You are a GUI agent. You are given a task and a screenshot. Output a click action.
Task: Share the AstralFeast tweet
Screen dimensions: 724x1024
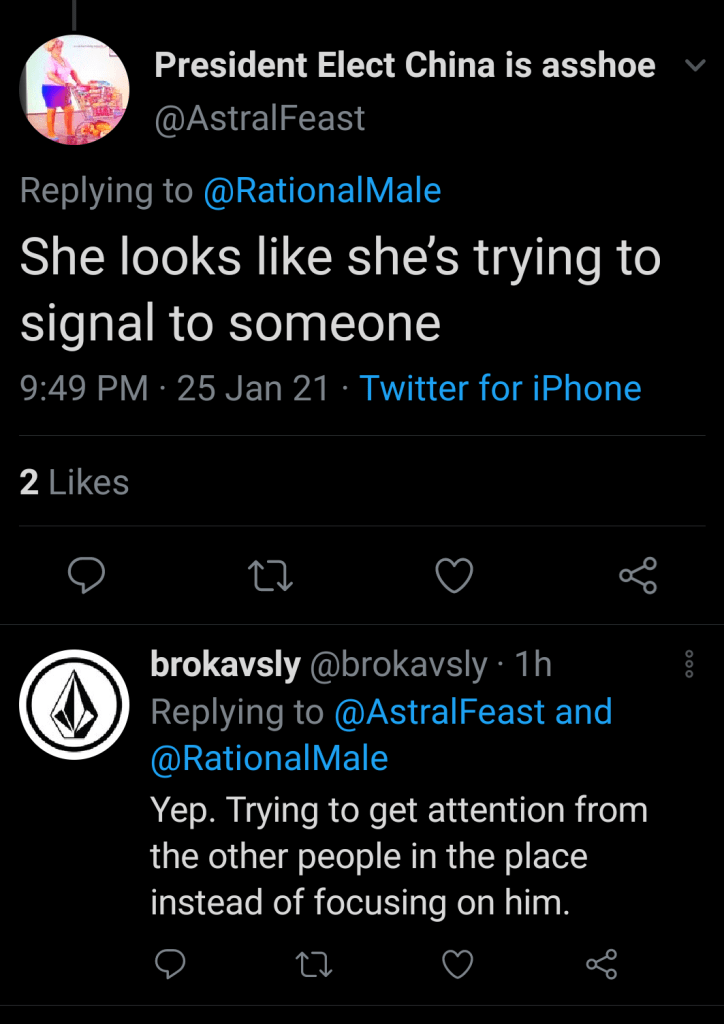[638, 575]
